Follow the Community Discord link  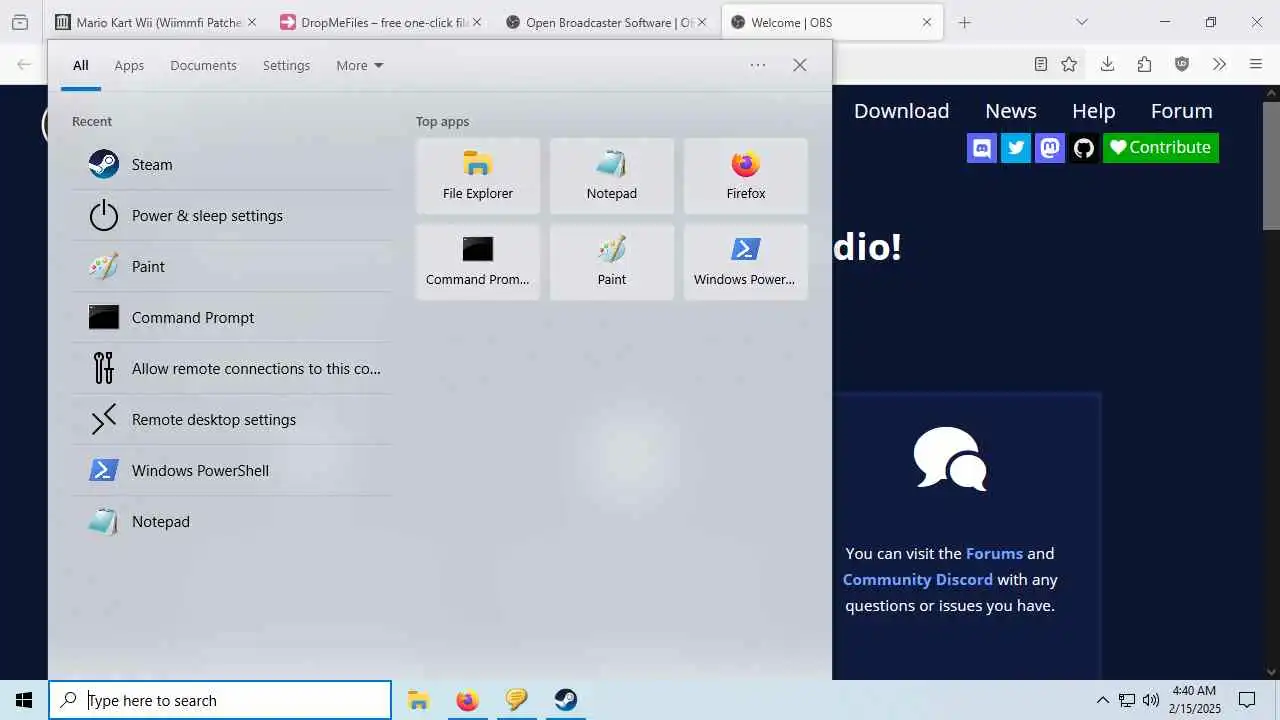click(x=917, y=579)
